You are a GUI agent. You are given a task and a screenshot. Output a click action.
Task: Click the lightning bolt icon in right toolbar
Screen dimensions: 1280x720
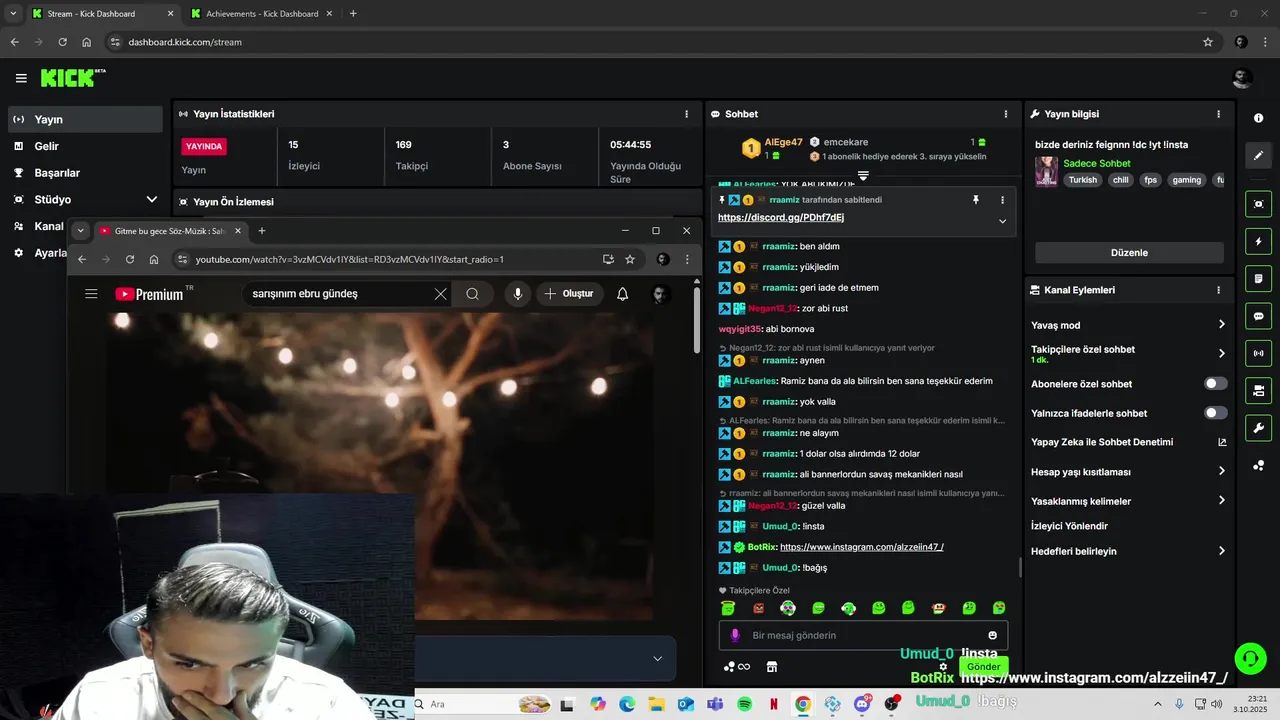click(1258, 241)
